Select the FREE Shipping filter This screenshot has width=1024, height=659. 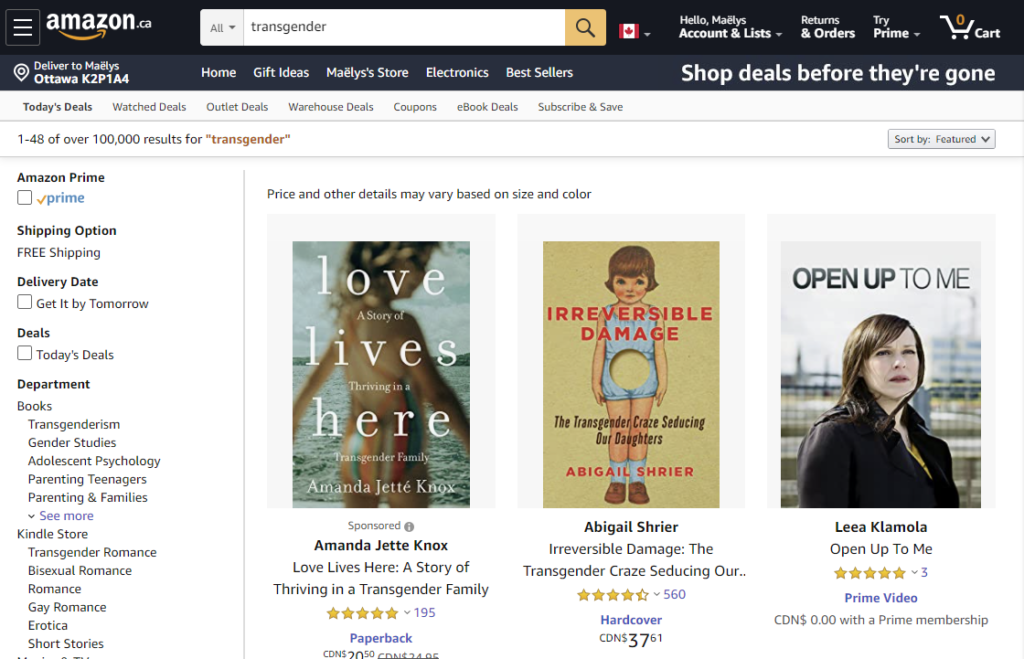(x=59, y=253)
